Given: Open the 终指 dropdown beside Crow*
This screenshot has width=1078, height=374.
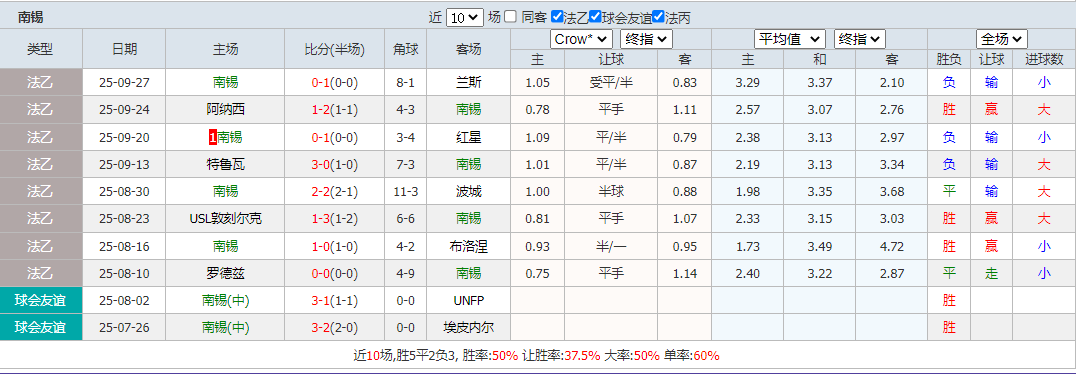Looking at the screenshot, I should [646, 39].
